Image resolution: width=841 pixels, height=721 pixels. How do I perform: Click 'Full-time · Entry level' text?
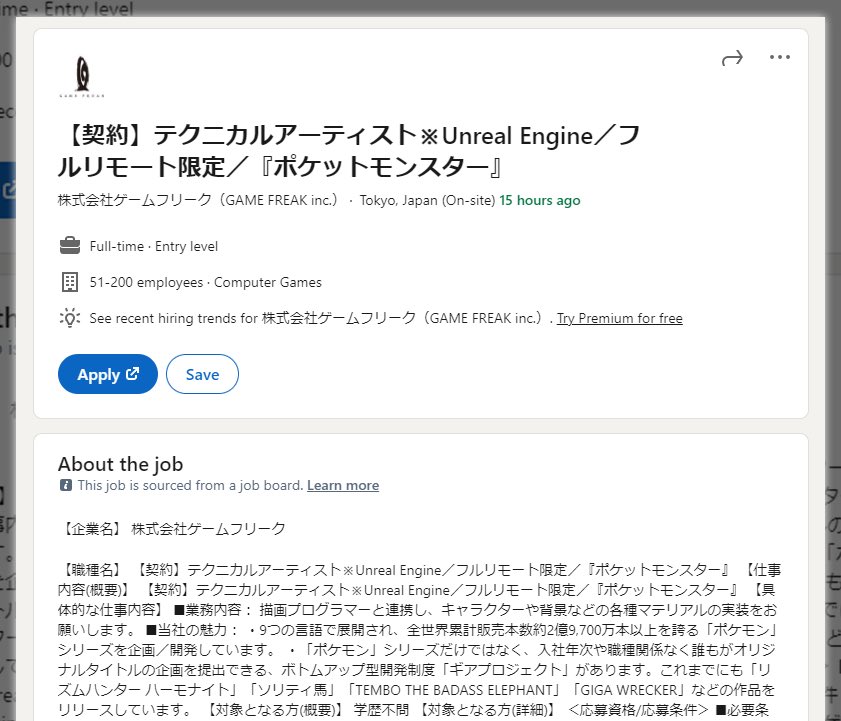click(154, 246)
